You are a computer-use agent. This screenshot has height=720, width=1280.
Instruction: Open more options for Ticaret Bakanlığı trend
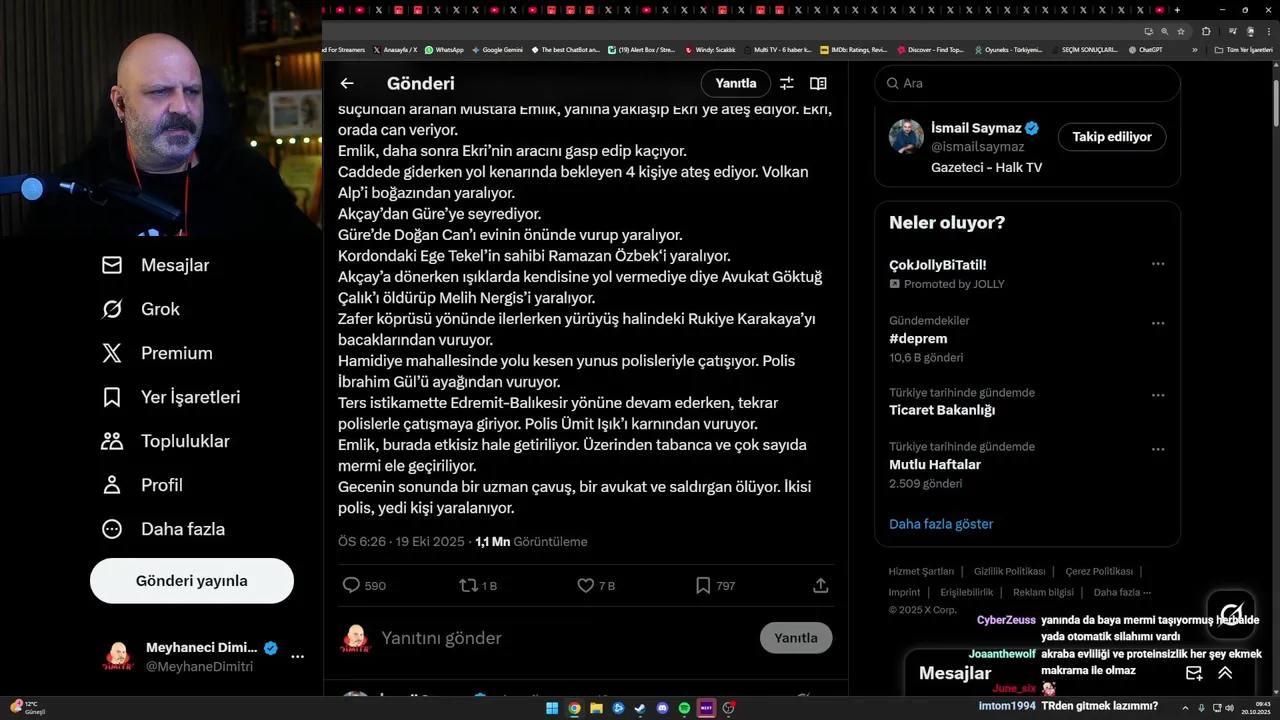pos(1158,395)
